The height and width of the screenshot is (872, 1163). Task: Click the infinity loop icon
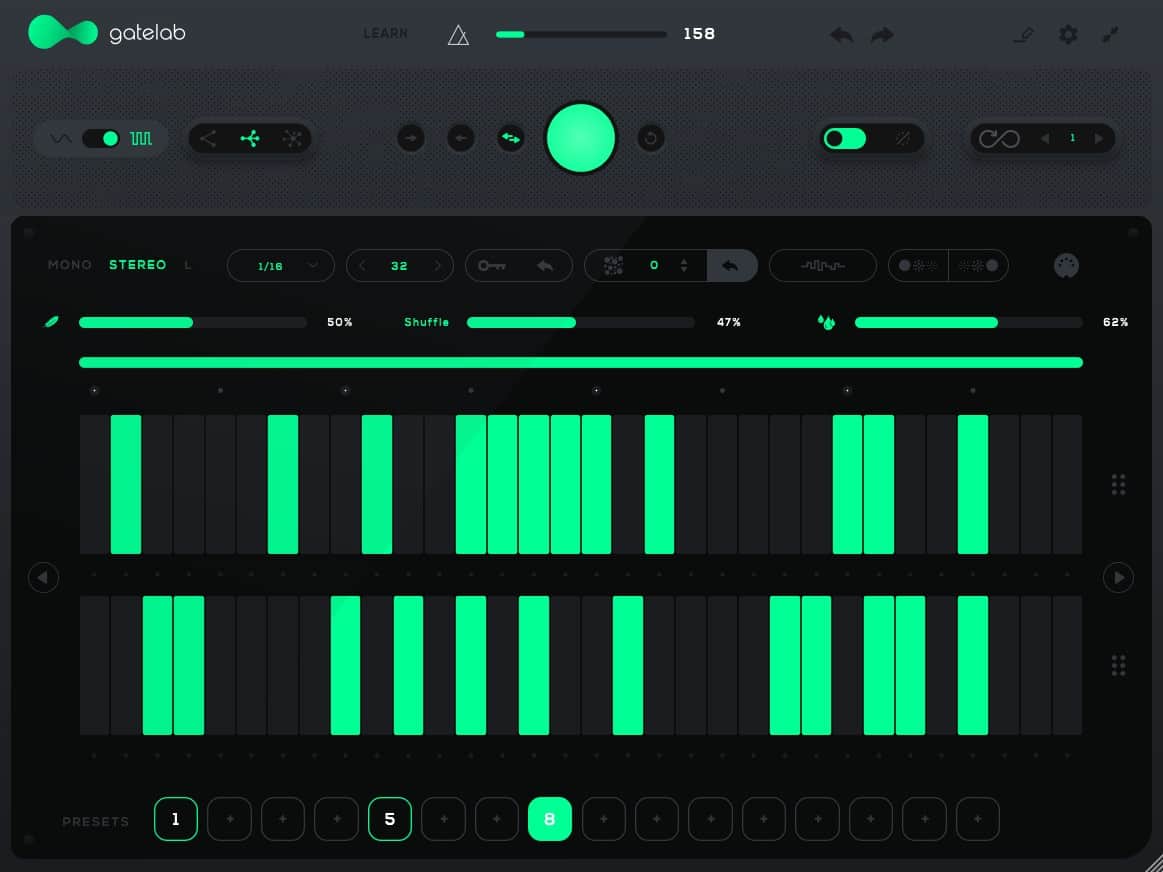click(998, 139)
